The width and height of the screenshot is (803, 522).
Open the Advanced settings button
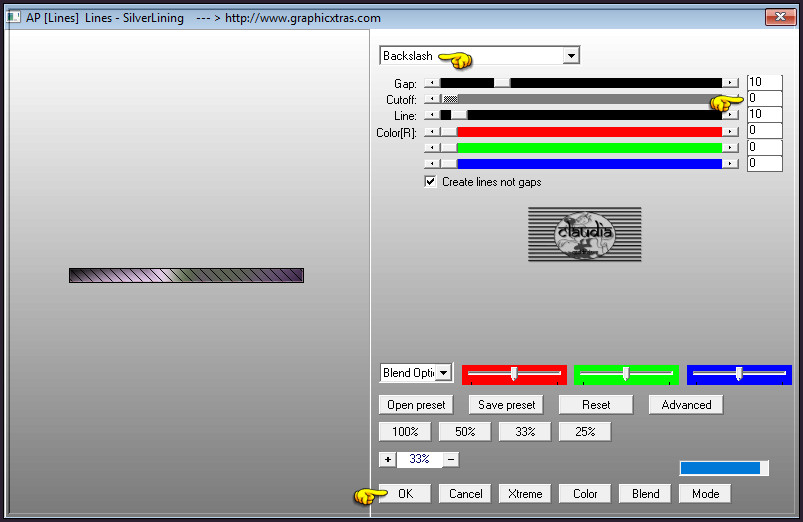point(686,405)
